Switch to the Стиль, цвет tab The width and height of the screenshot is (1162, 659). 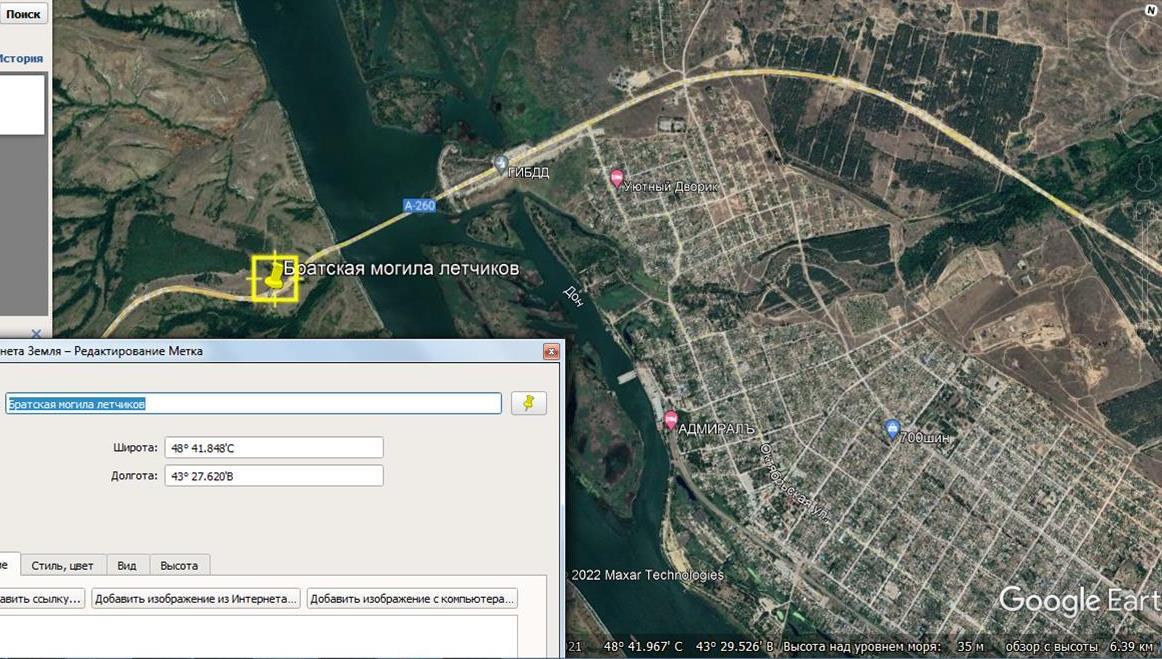(x=62, y=565)
